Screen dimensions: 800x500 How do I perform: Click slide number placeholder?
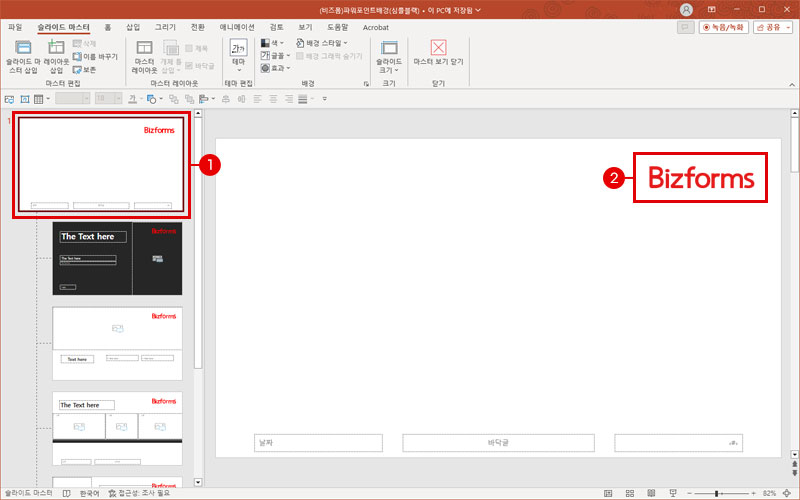click(x=679, y=443)
